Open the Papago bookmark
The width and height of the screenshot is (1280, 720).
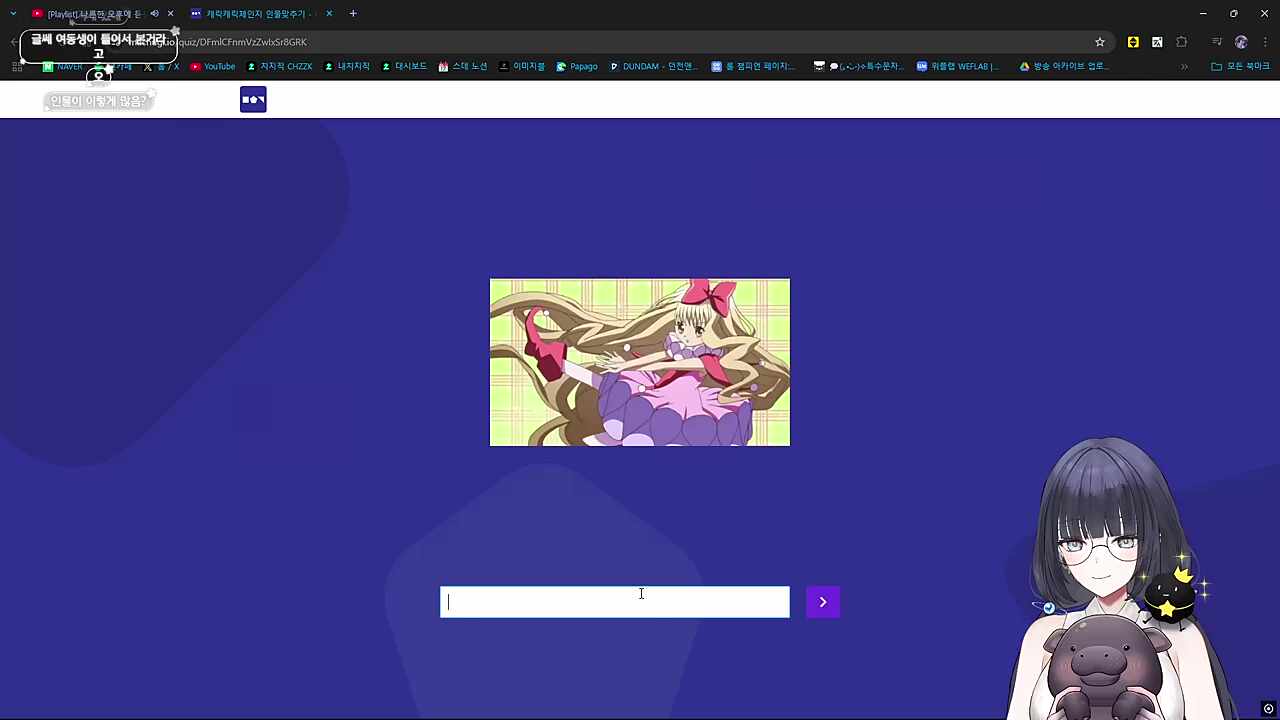[x=577, y=67]
